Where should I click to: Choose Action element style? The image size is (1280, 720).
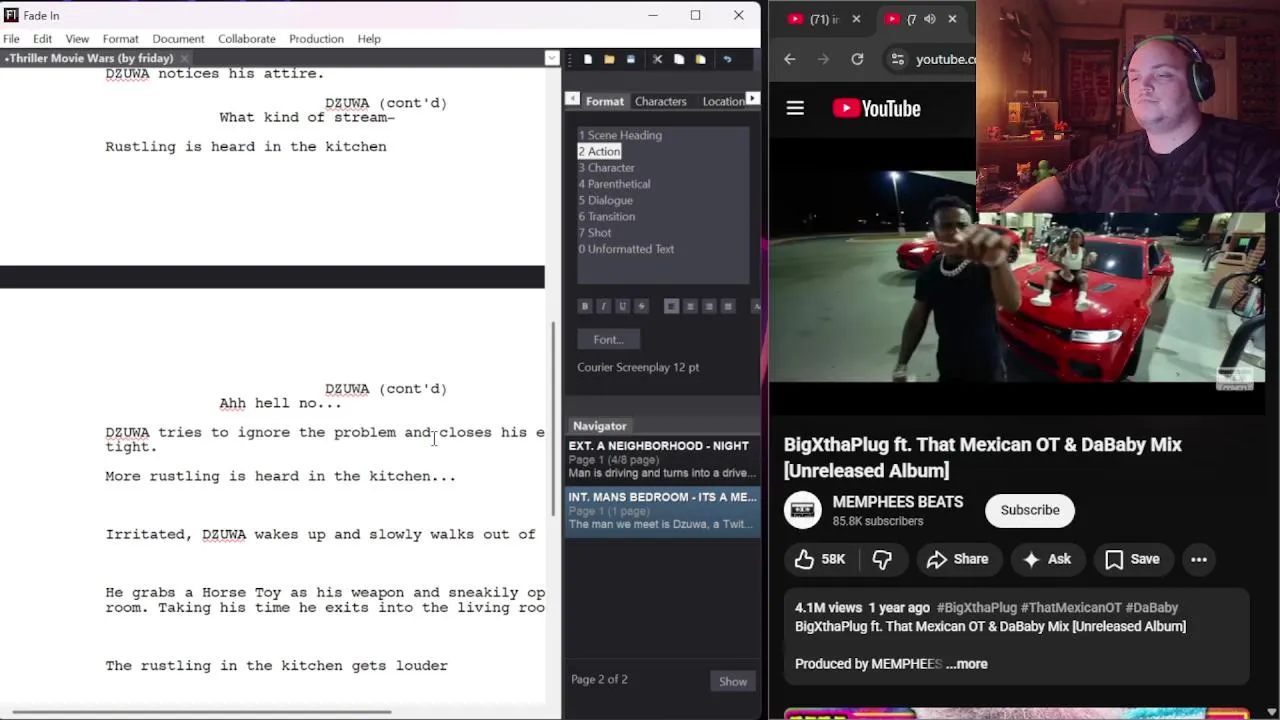(x=599, y=151)
